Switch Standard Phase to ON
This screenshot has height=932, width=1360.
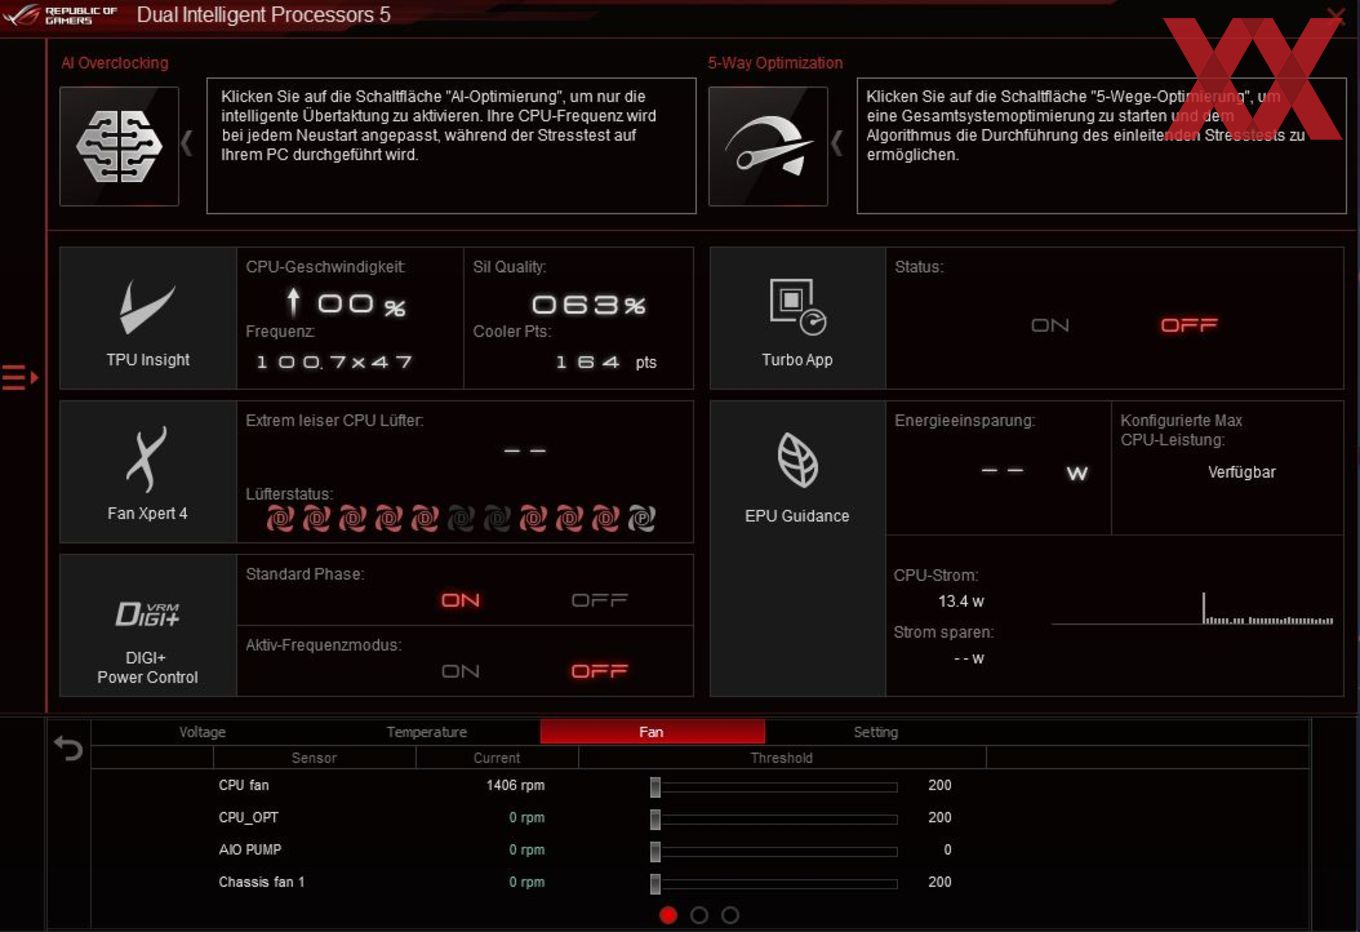[461, 600]
